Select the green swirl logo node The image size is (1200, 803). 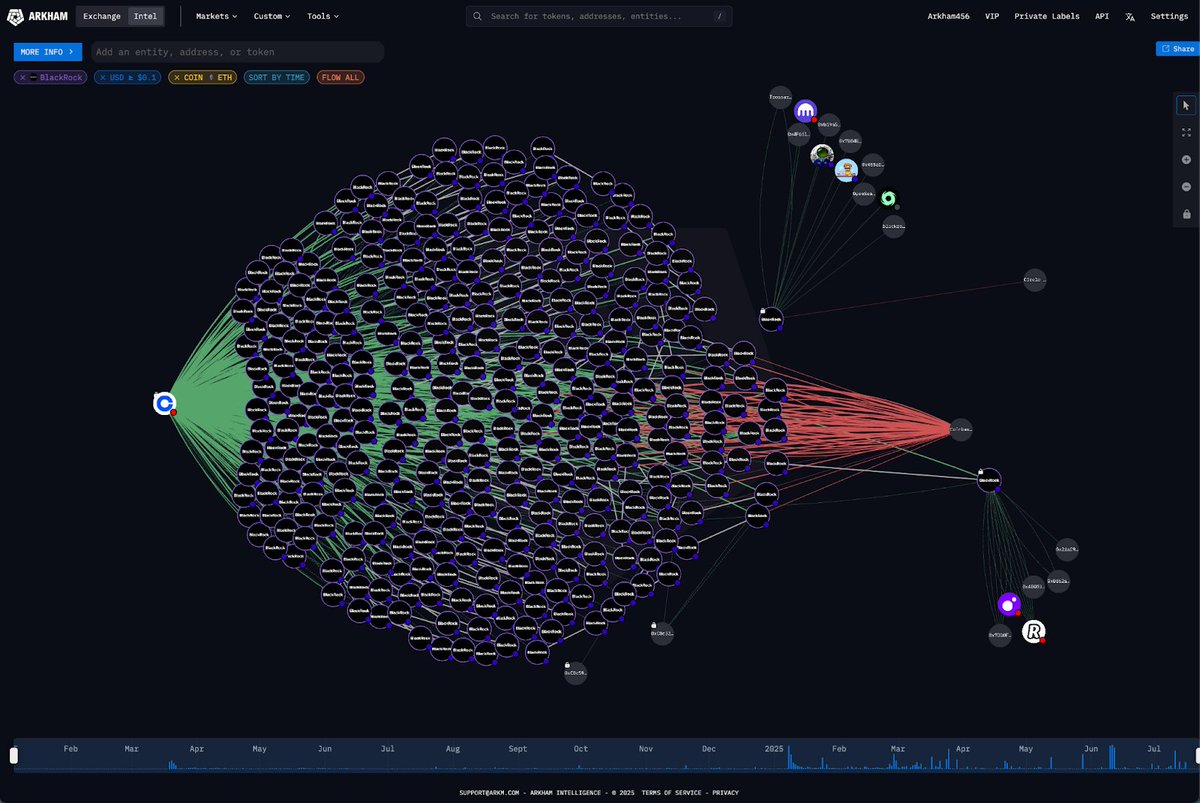[889, 198]
